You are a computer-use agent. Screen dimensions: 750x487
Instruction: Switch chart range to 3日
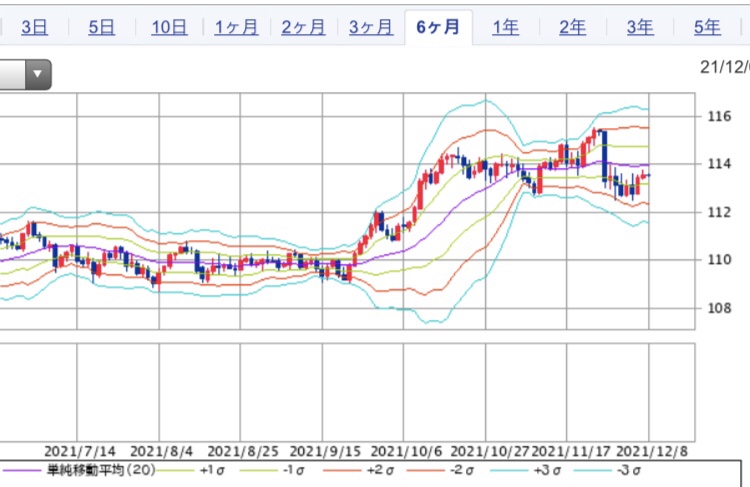click(x=34, y=28)
